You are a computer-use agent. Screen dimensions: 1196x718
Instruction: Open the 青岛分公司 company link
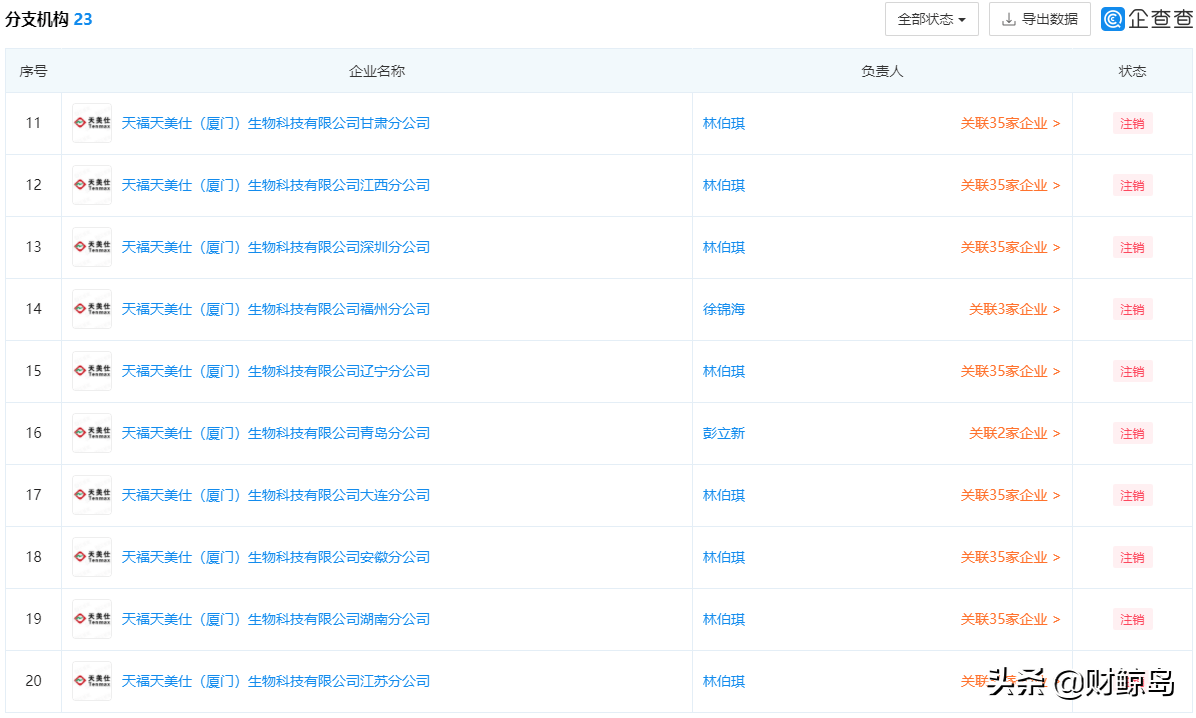click(x=275, y=433)
